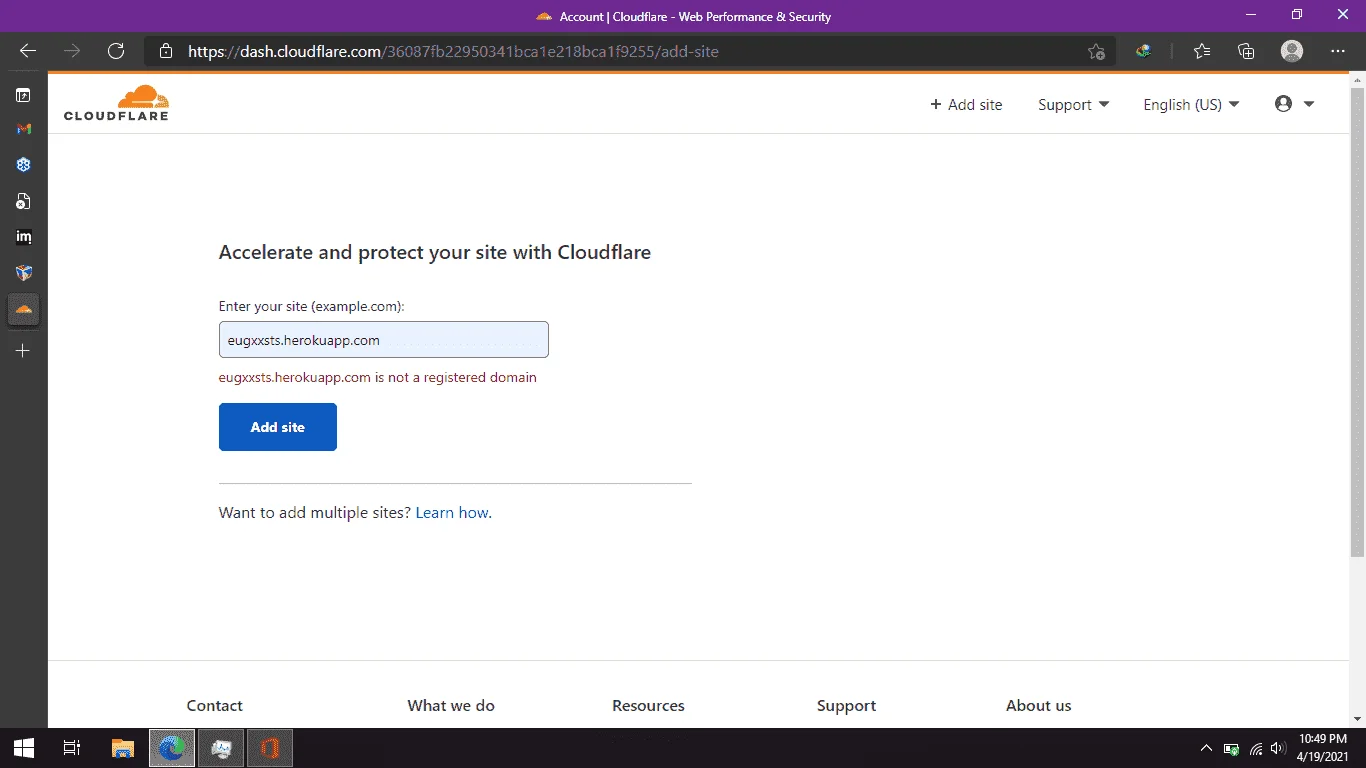Open the Cloudflare account user menu
Image resolution: width=1366 pixels, height=768 pixels.
[1294, 104]
